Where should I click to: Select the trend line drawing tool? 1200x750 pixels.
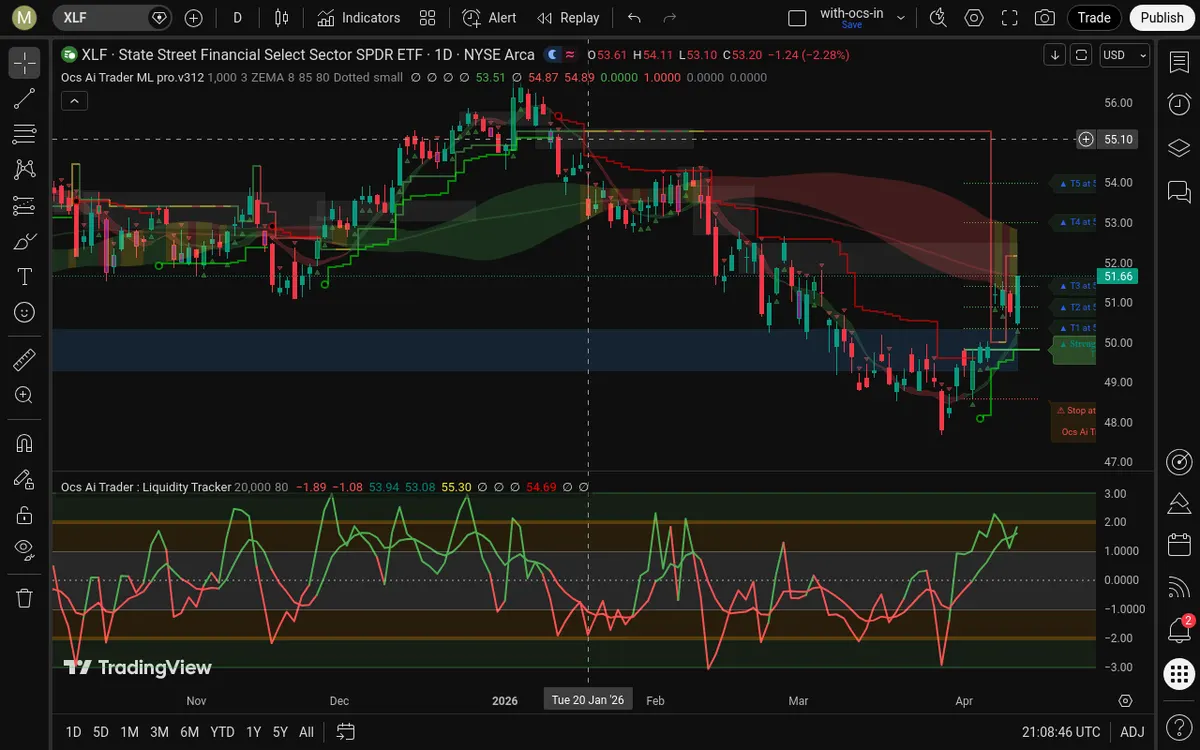point(25,98)
